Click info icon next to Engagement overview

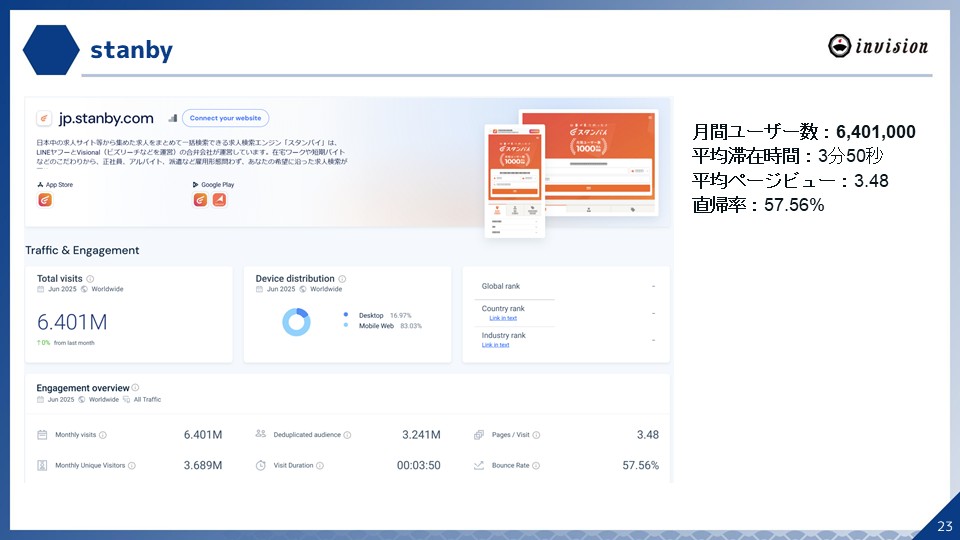135,388
